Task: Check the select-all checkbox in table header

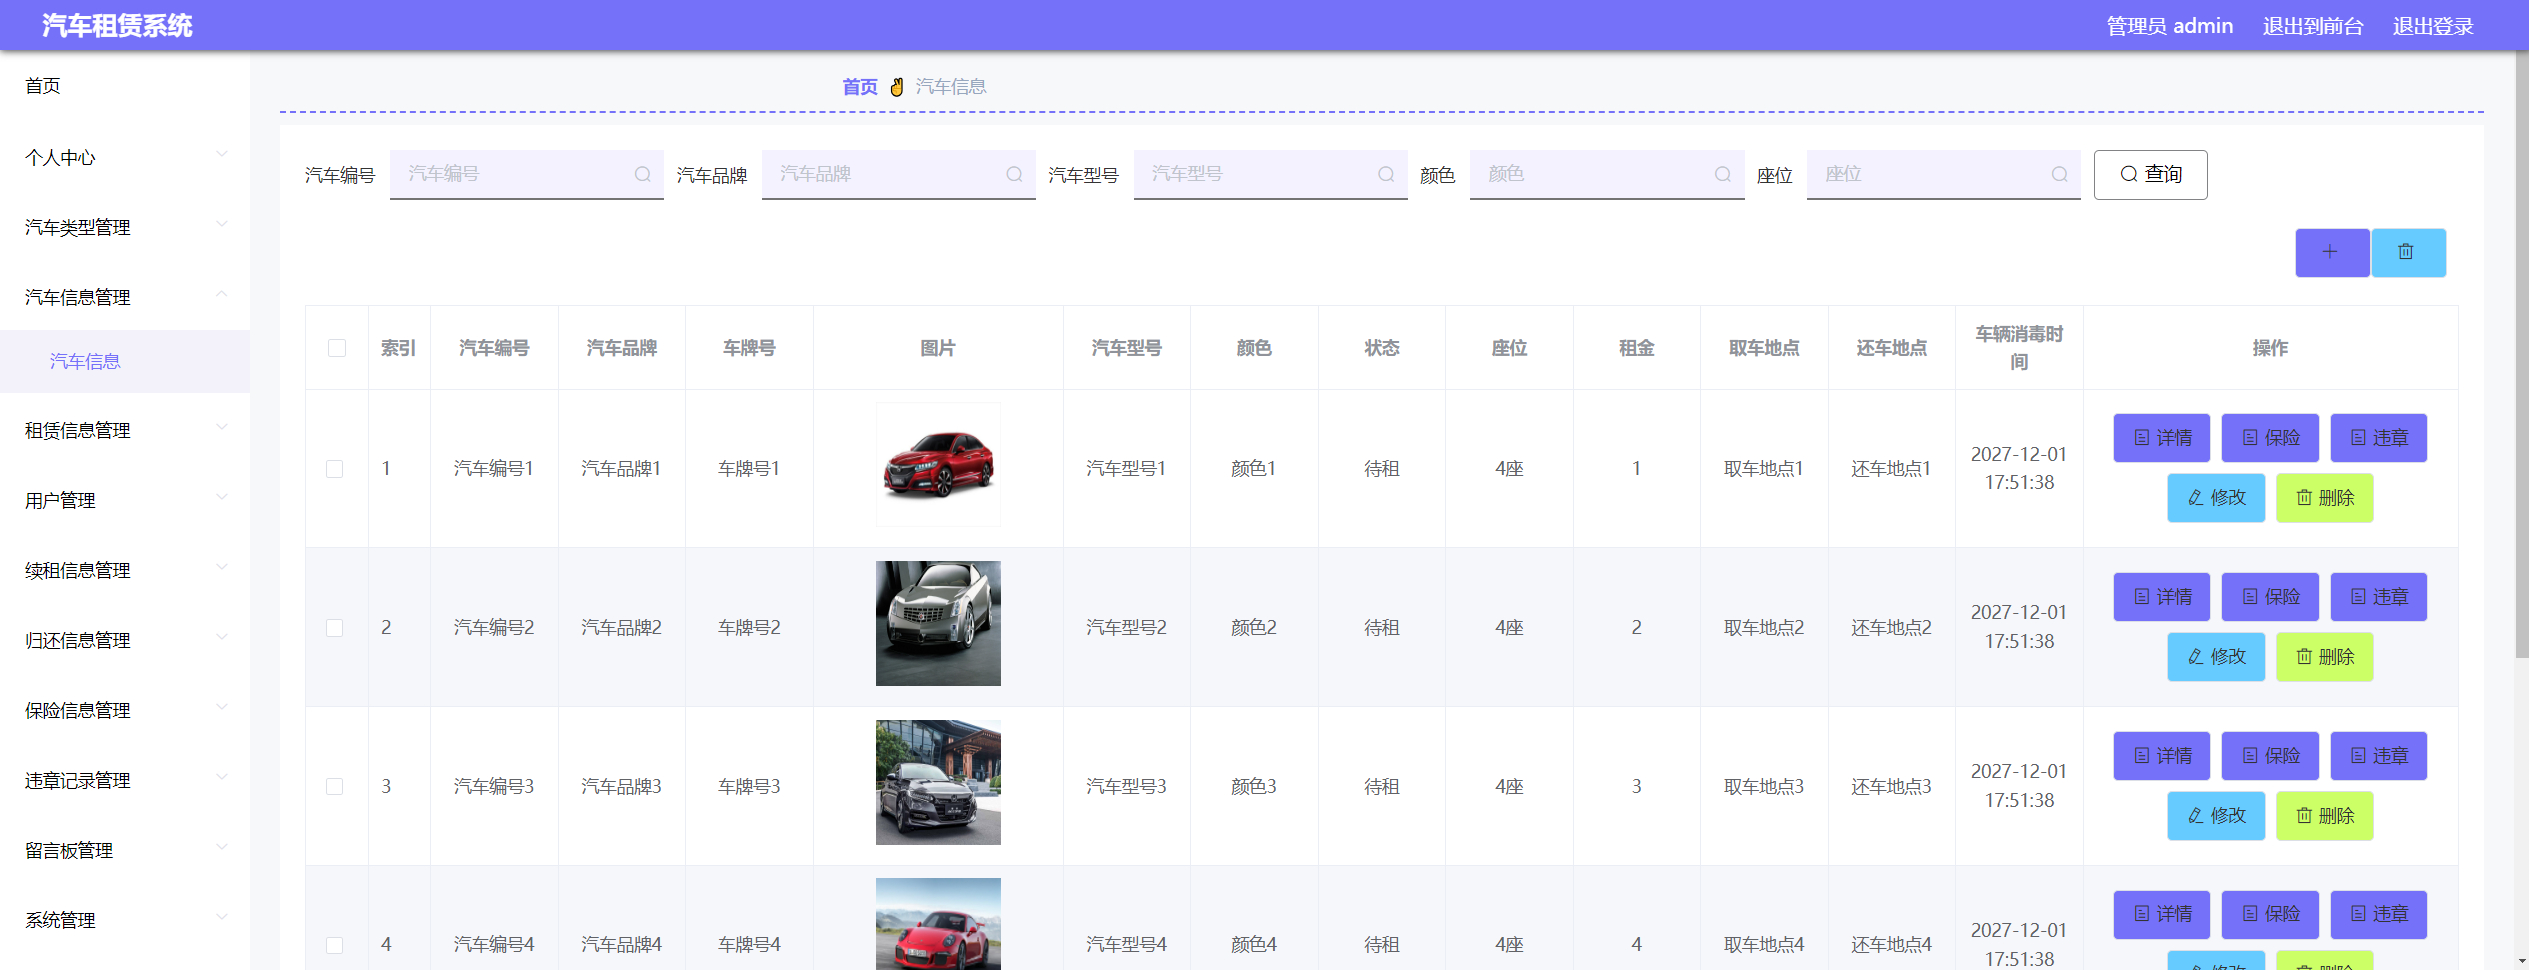Action: 335,348
